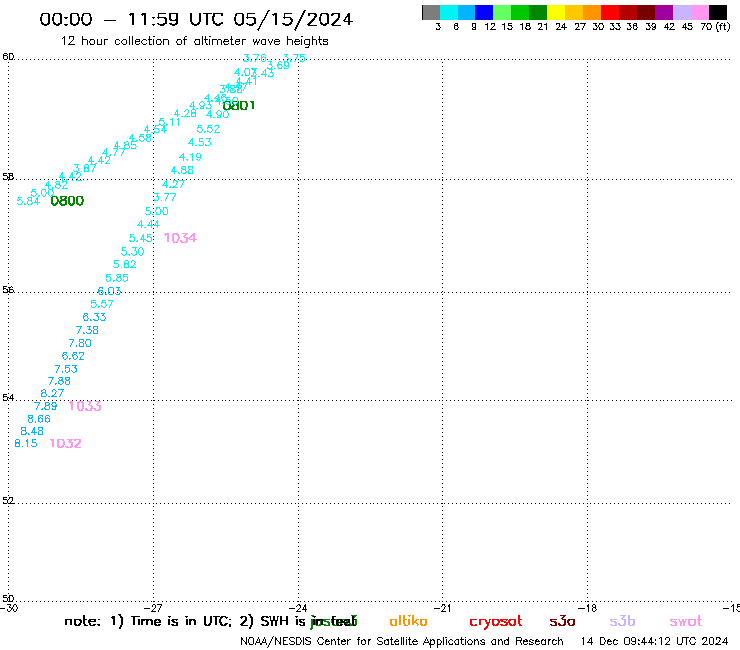Screen dimensions: 740x650
Task: Pick the purple swatch in the legend bar
Action: coord(664,12)
